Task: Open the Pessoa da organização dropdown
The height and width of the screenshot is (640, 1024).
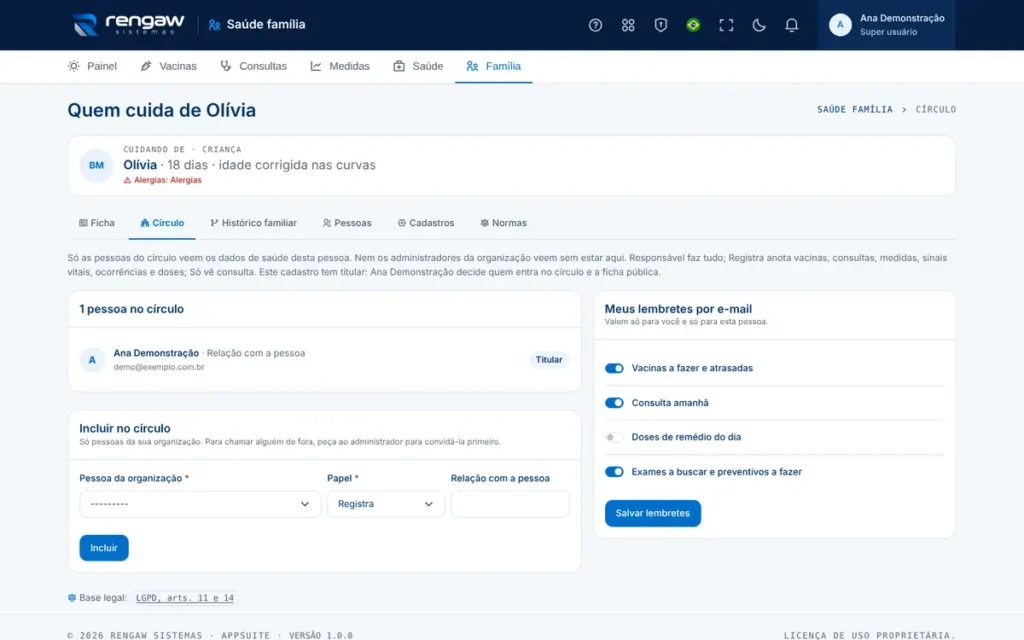Action: point(200,504)
